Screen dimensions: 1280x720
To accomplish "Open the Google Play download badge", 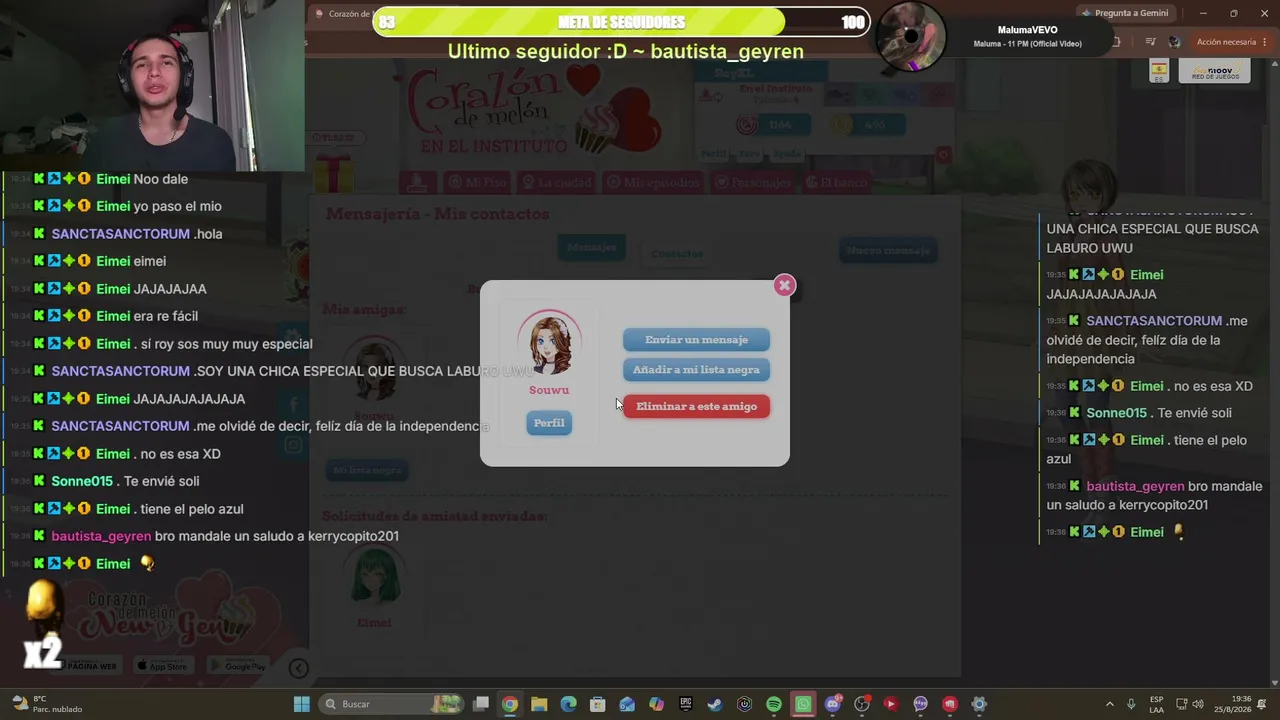I will [x=238, y=666].
